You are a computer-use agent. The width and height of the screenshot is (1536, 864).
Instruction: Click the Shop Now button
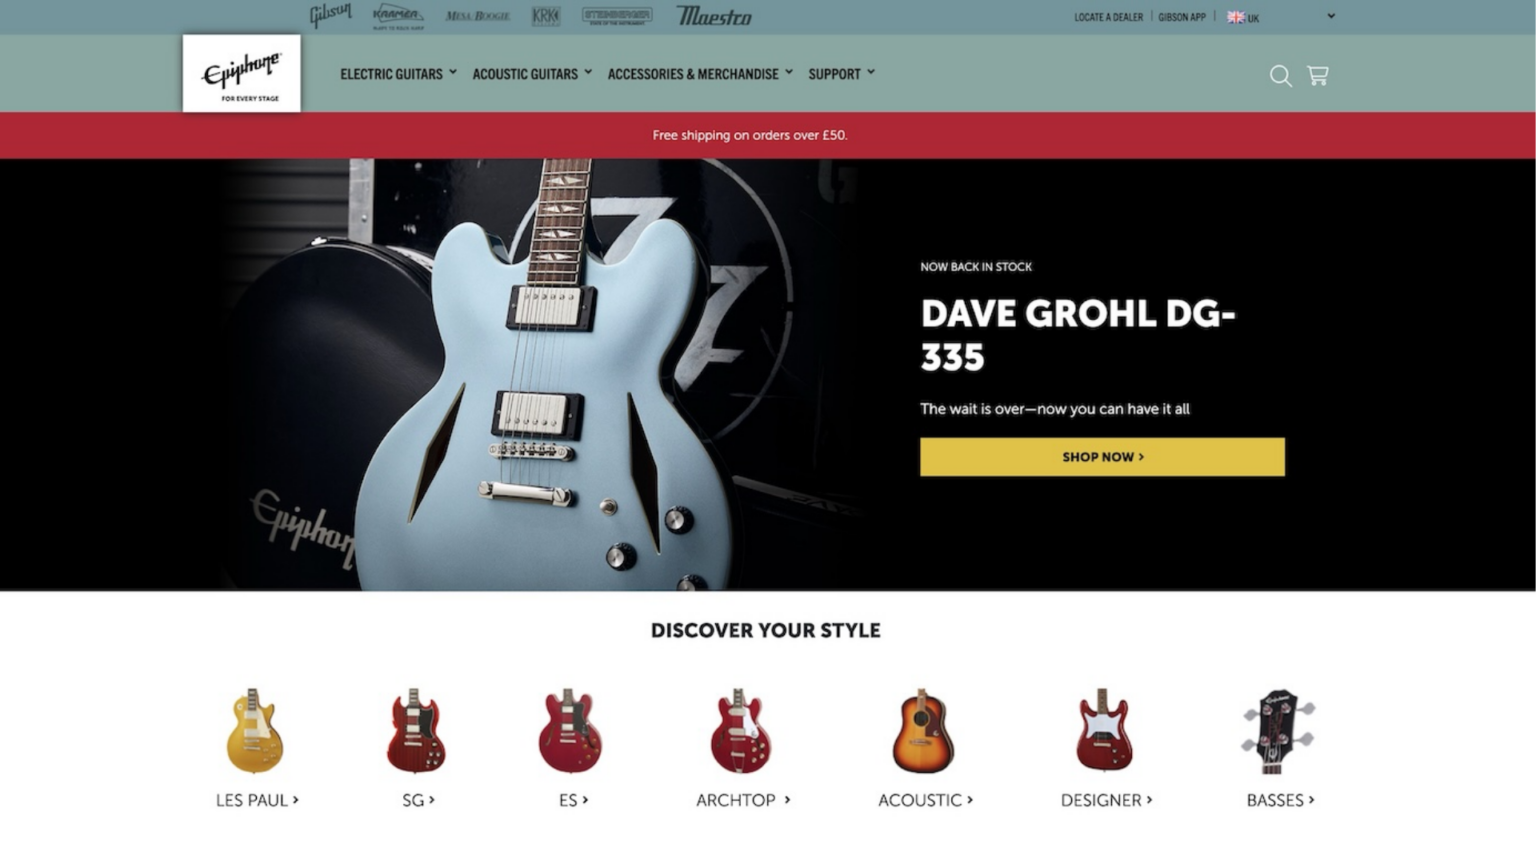[1102, 457]
